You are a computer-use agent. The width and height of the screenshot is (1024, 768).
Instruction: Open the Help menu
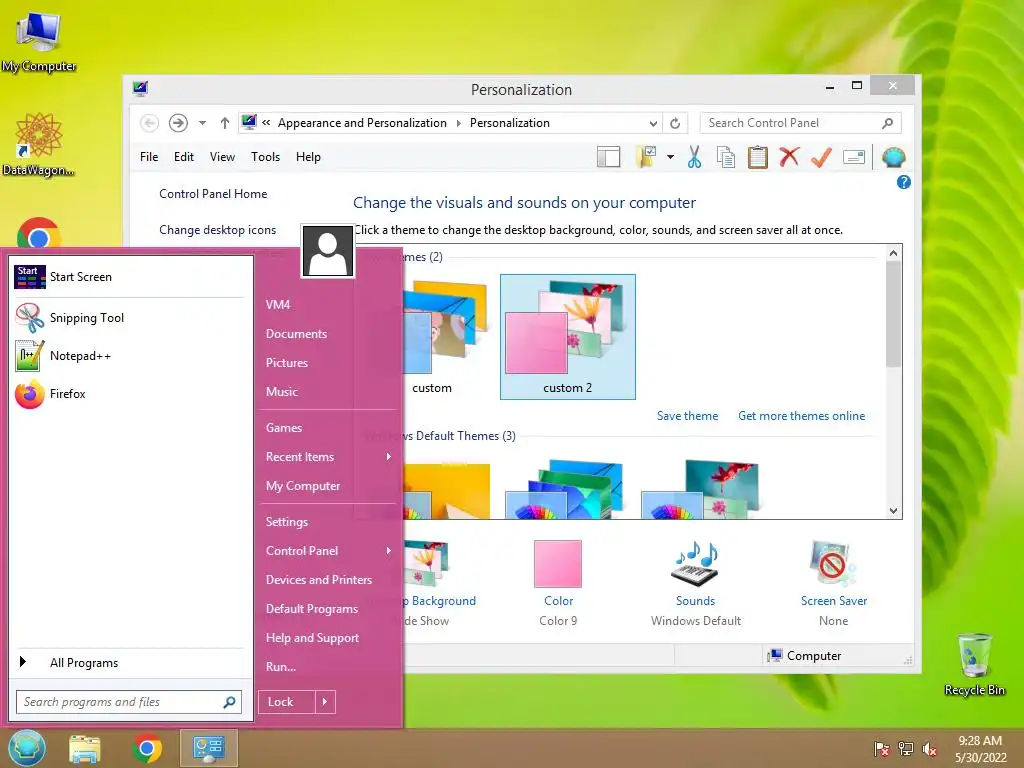point(308,157)
